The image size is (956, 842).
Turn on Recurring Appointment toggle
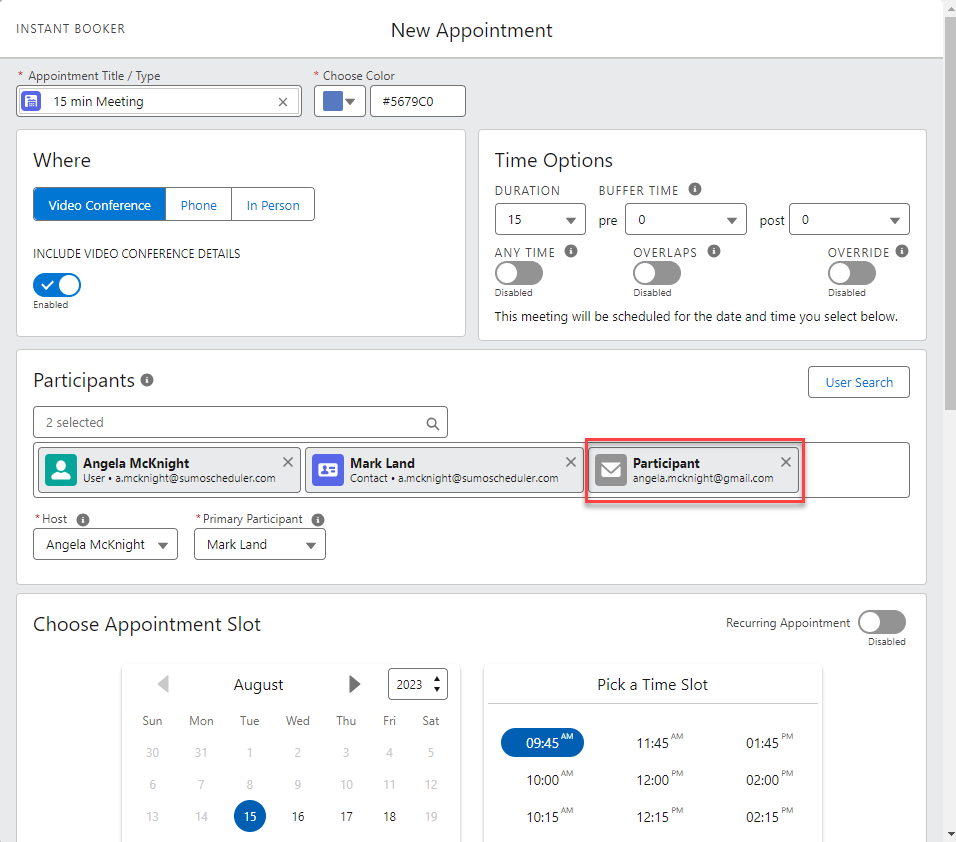point(881,623)
